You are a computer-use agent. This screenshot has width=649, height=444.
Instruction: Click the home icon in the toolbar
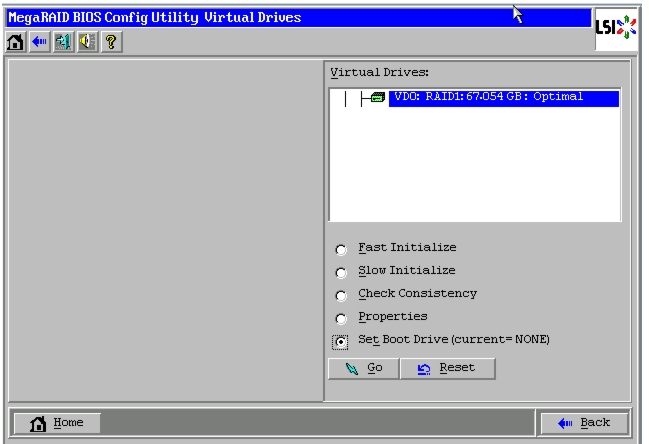point(15,42)
